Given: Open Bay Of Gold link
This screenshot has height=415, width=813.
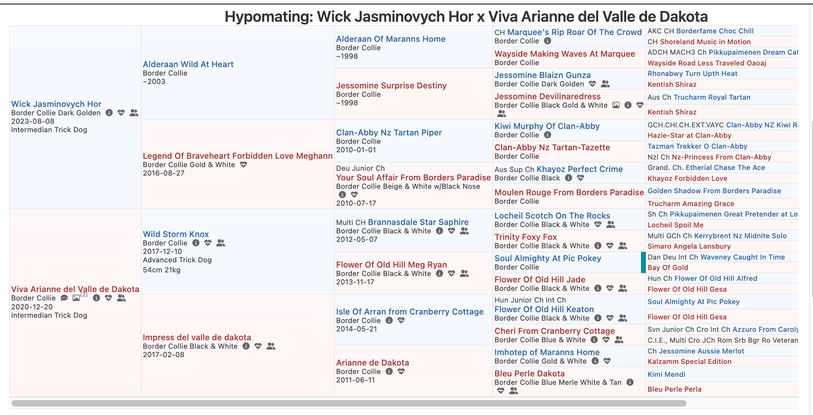Looking at the screenshot, I should (x=668, y=268).
